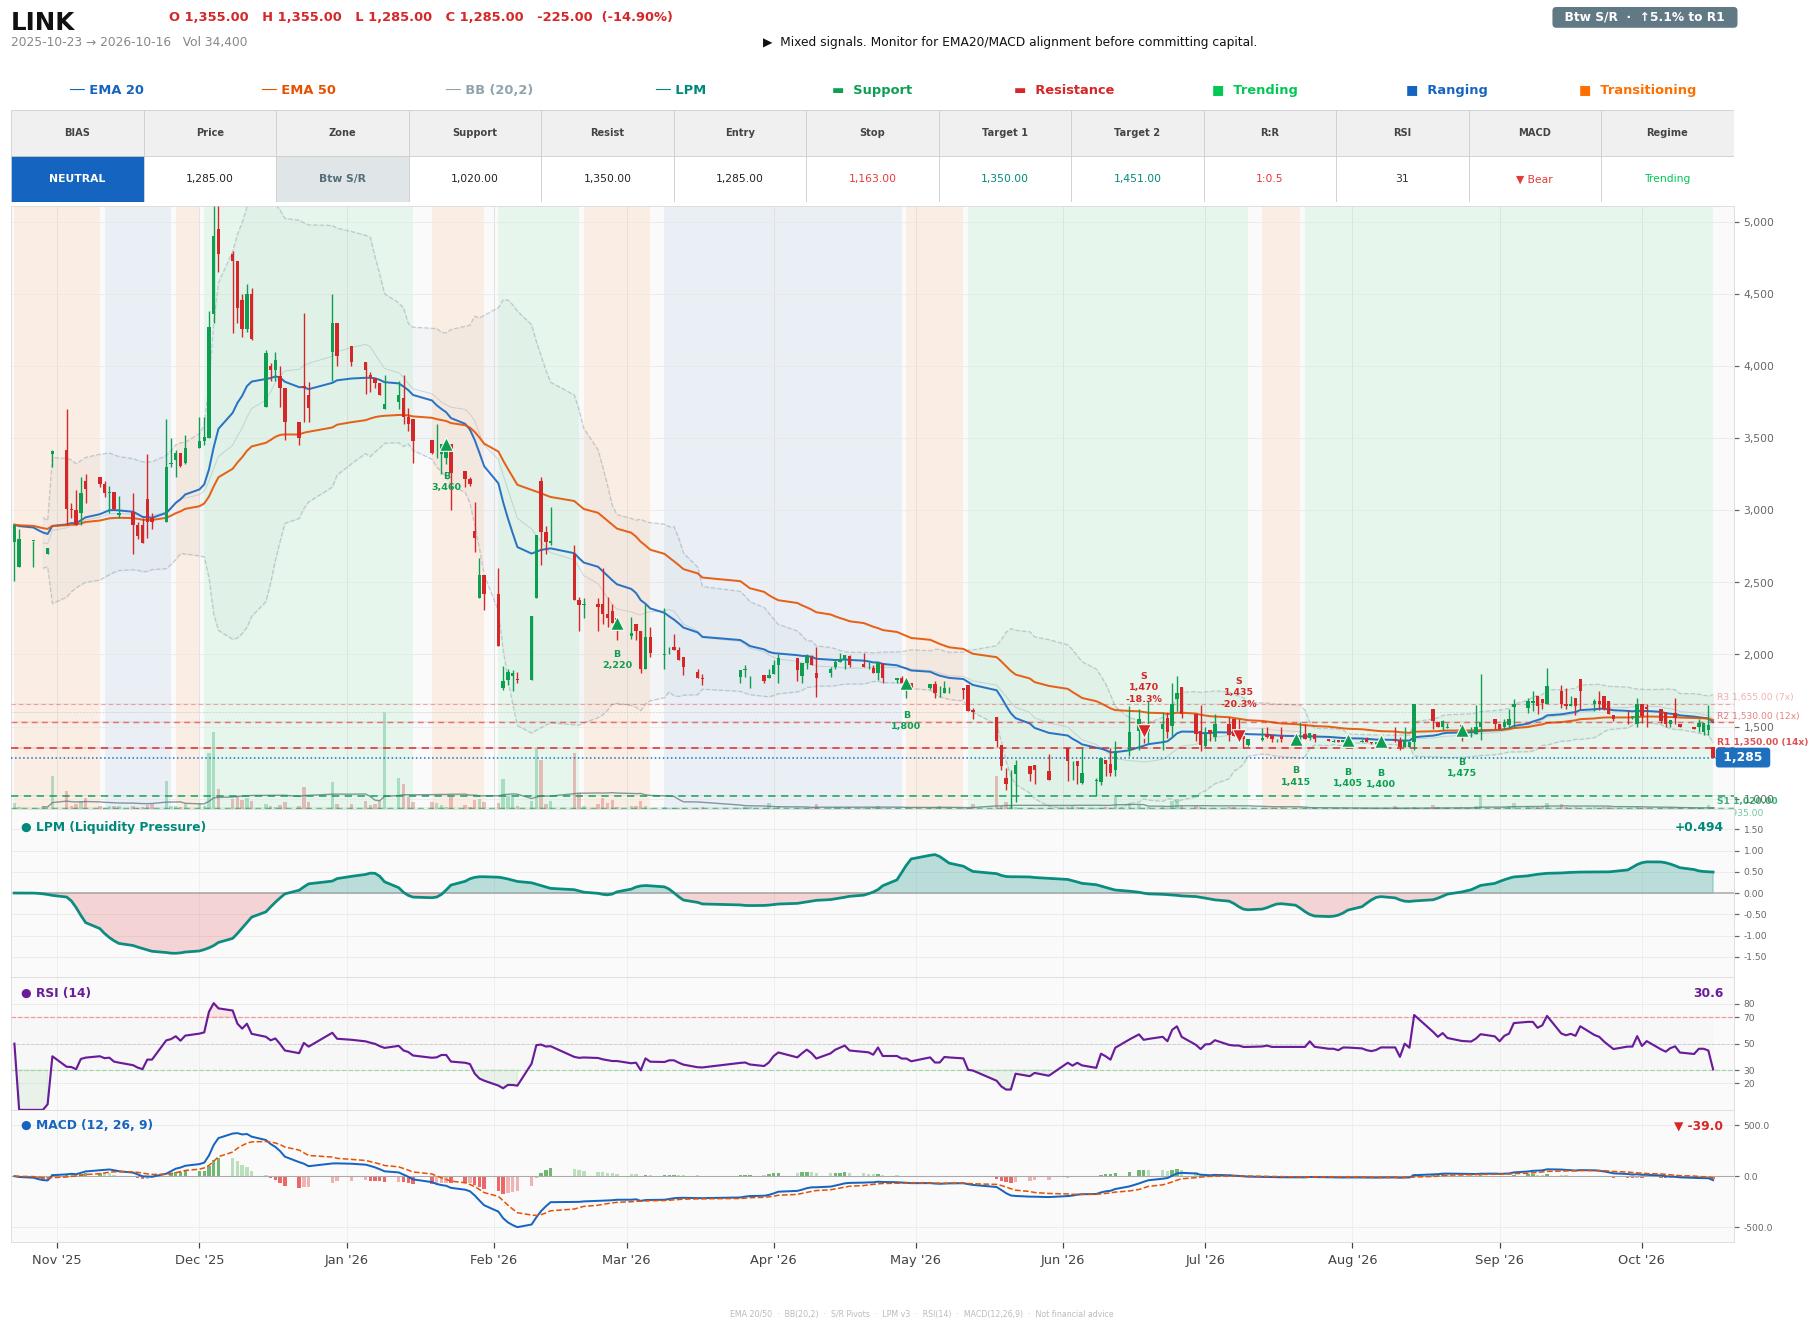This screenshot has height=1330, width=1819.
Task: Click the MACD (12, 26, 9) panel title
Action: pos(87,1125)
